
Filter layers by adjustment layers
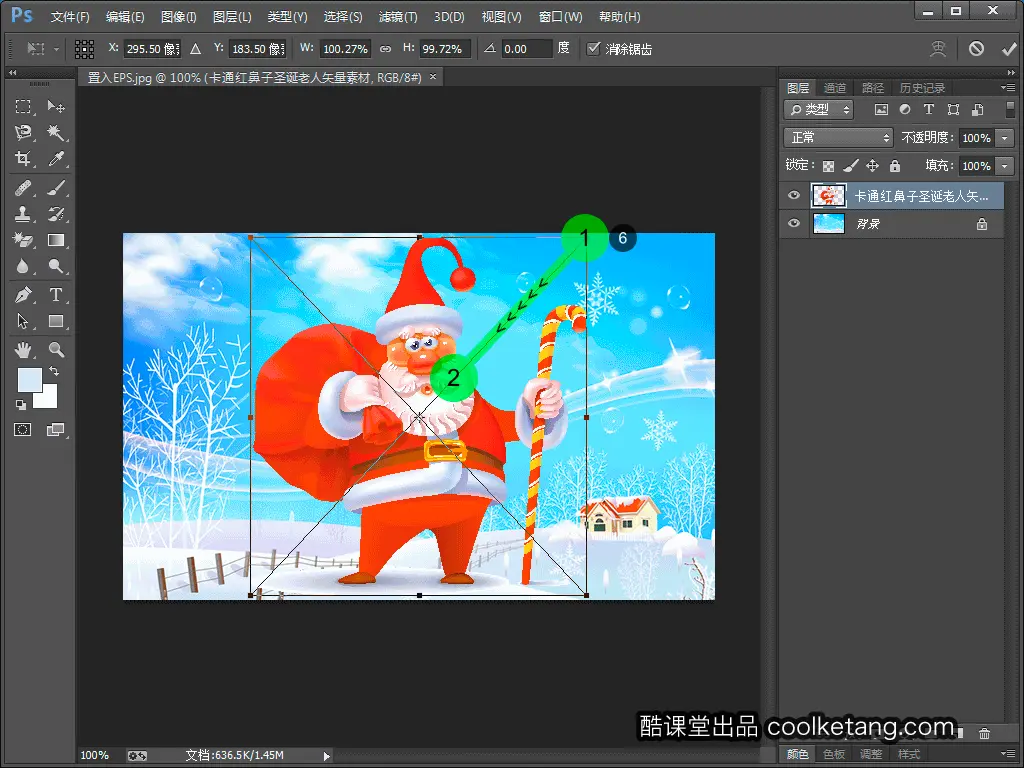pyautogui.click(x=904, y=110)
